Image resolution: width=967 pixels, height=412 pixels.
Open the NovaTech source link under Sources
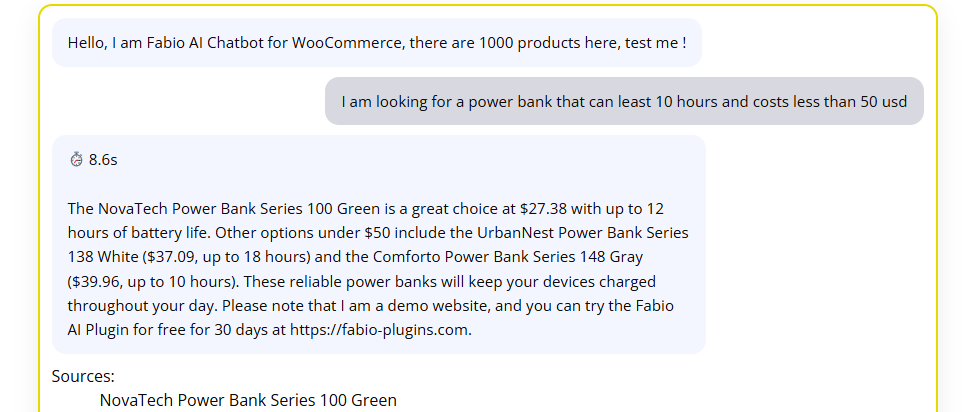tap(248, 400)
